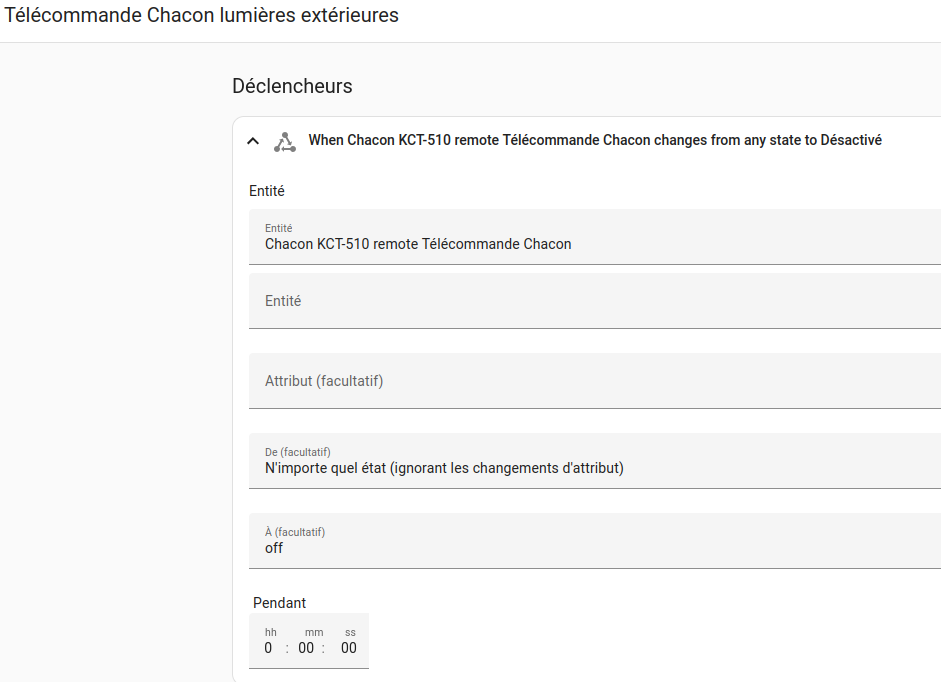Click the small 'hh' label
Screen dimensions: 941x682
coord(271,632)
